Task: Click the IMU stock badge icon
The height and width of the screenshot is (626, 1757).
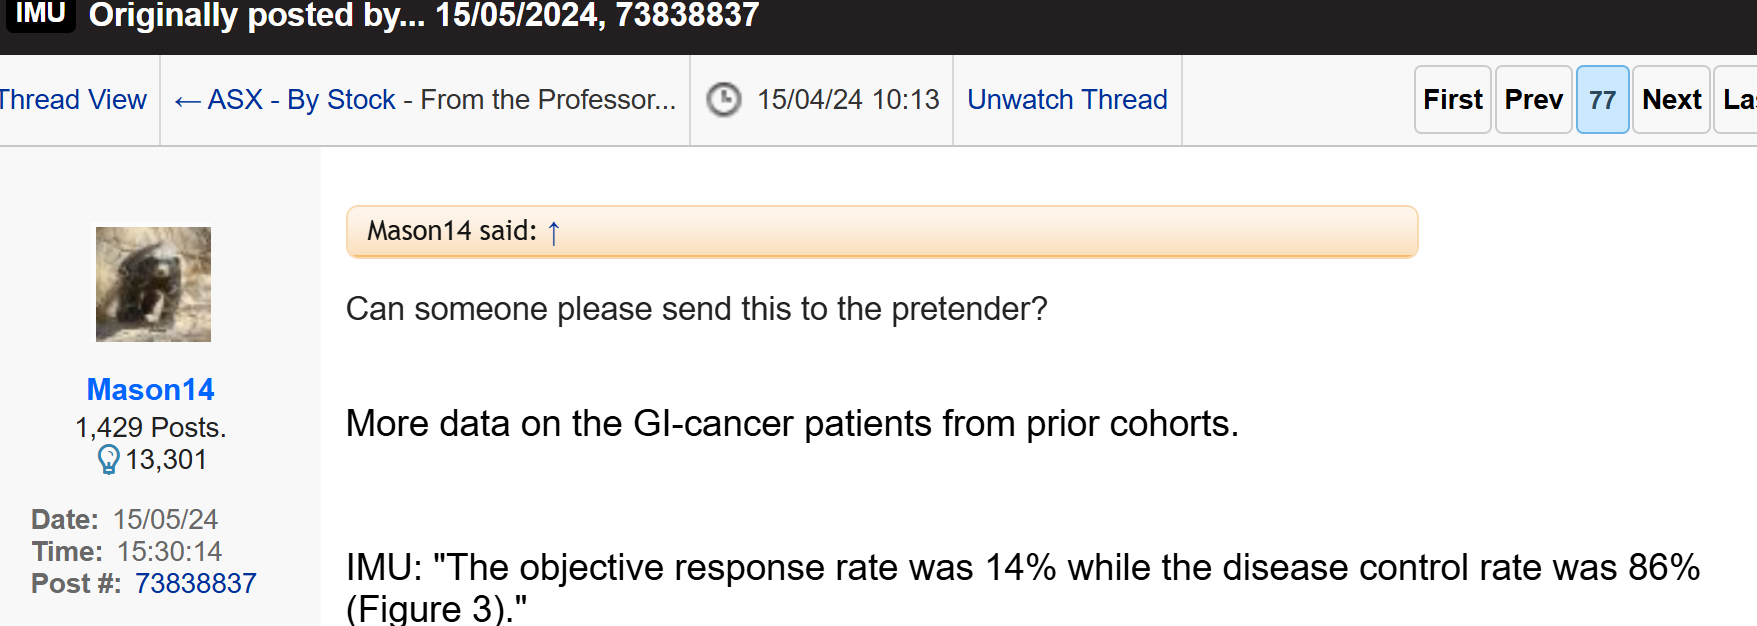Action: coord(40,14)
